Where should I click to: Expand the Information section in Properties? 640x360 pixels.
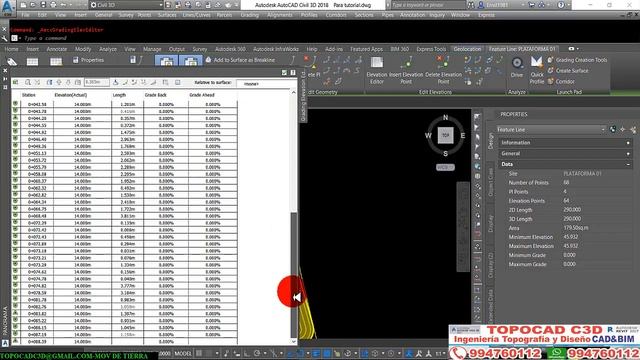coord(565,143)
